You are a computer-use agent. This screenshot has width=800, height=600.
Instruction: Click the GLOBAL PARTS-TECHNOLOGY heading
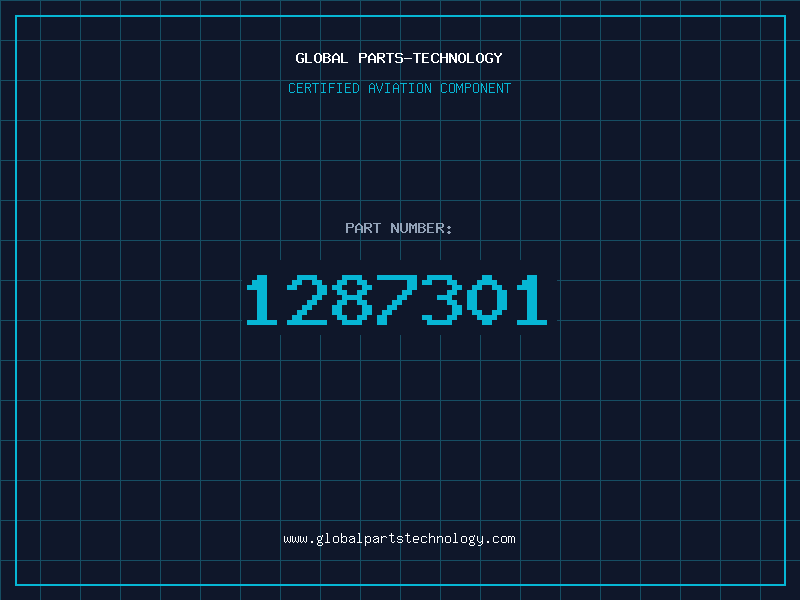click(x=399, y=58)
